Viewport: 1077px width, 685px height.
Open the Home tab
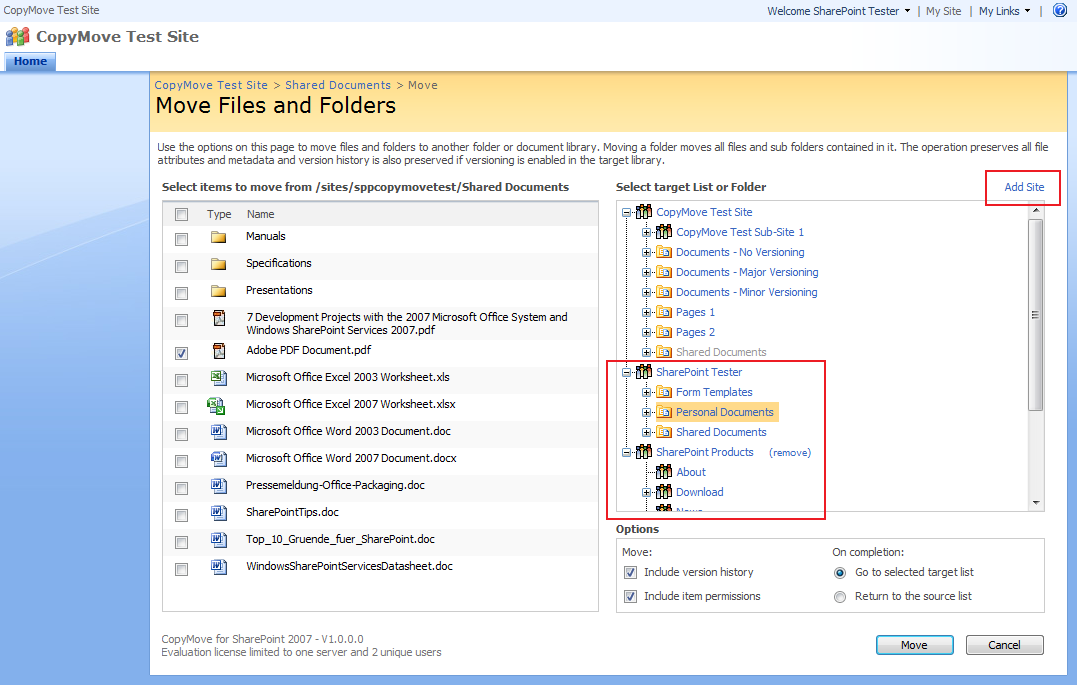[x=30, y=61]
